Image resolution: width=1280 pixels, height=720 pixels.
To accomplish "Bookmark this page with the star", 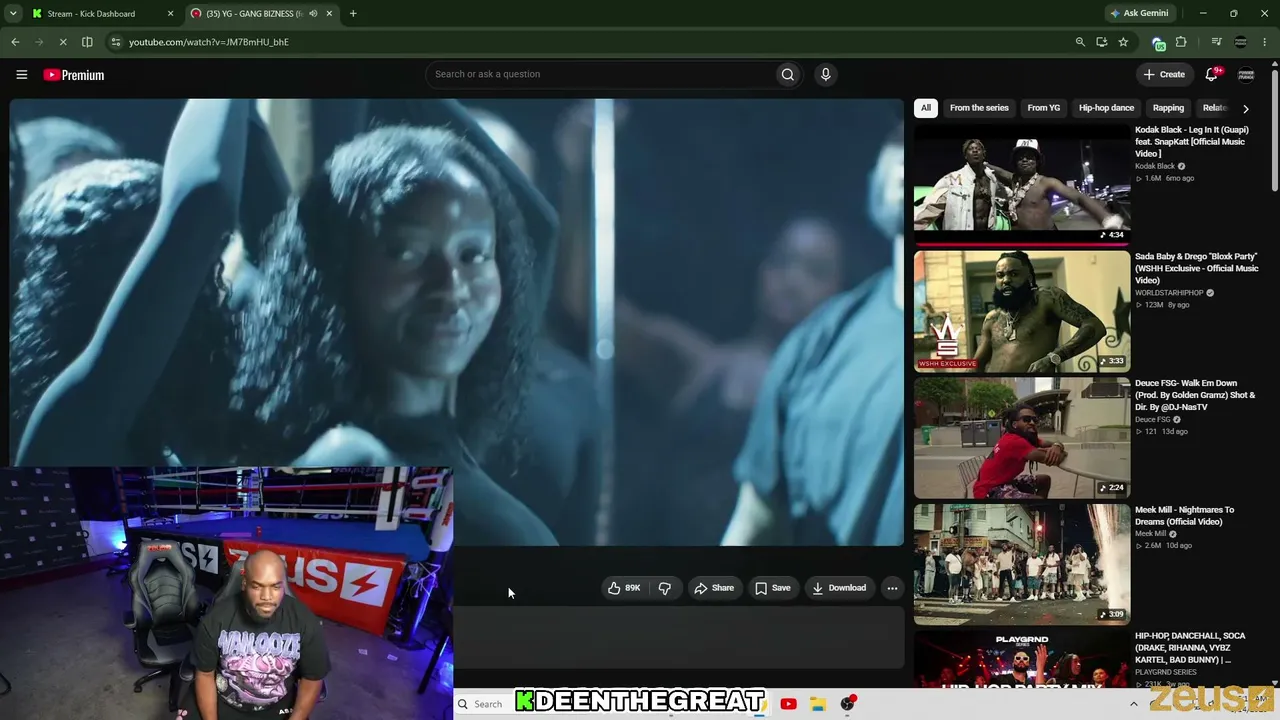I will tap(1124, 42).
